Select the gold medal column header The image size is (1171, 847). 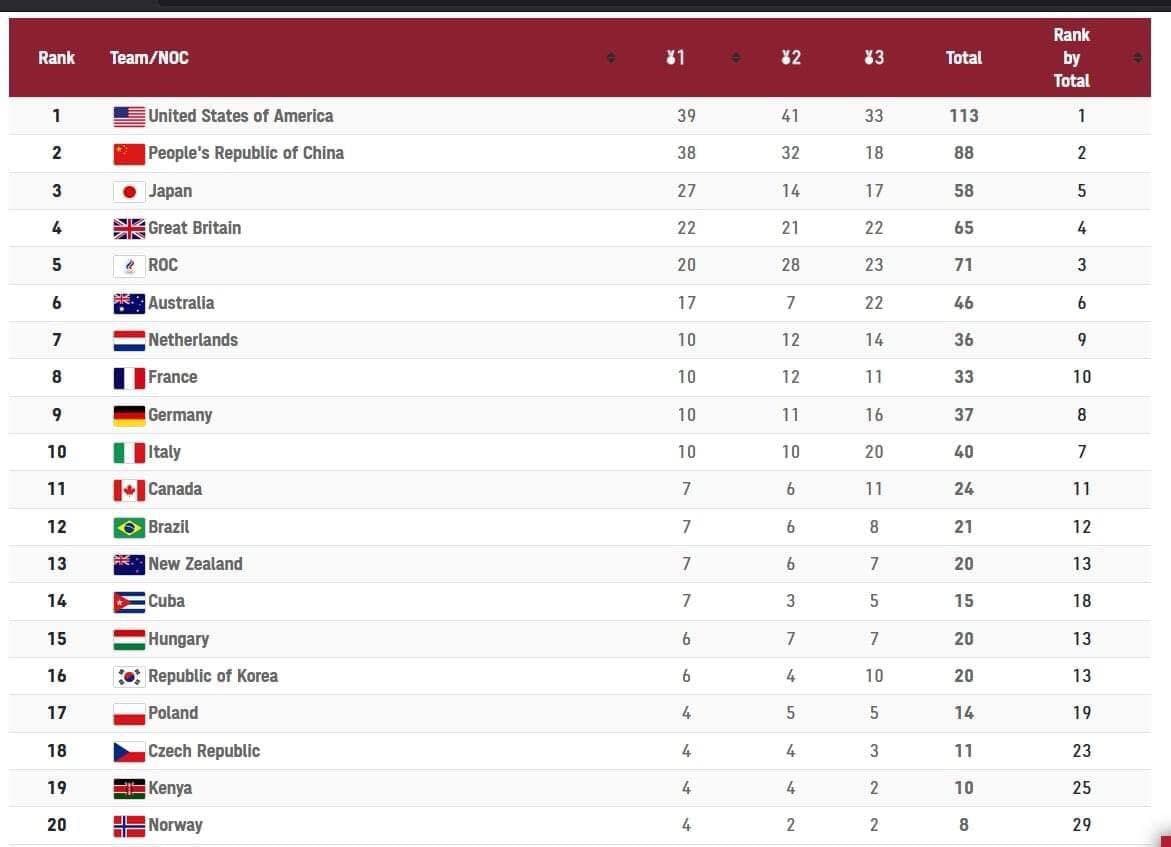pyautogui.click(x=675, y=58)
